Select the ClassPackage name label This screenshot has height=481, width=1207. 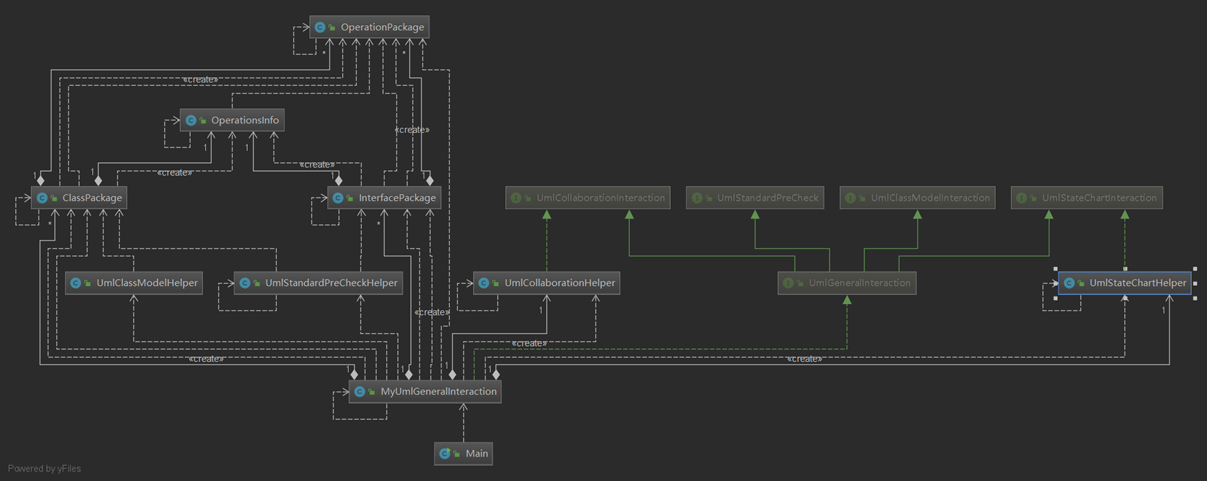pyautogui.click(x=92, y=198)
